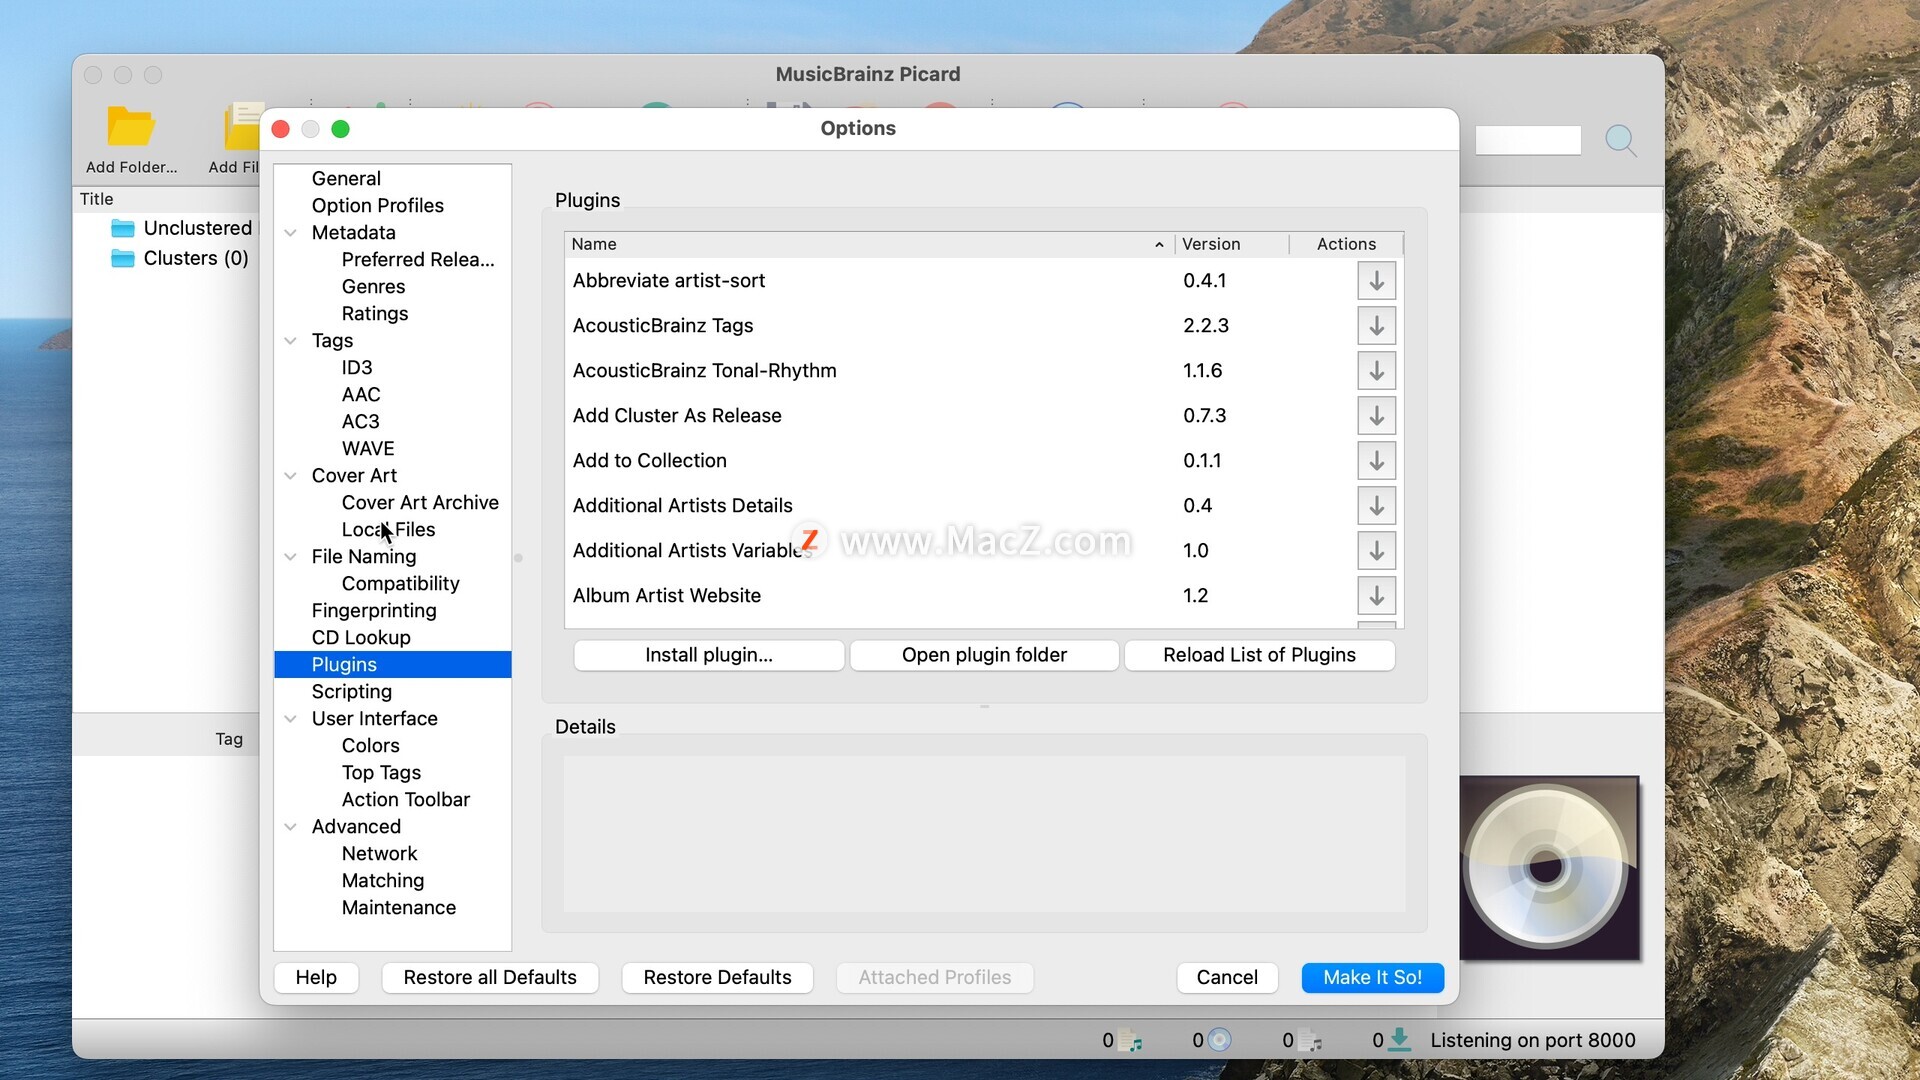Open the General options page
1920x1080 pixels.
click(346, 179)
